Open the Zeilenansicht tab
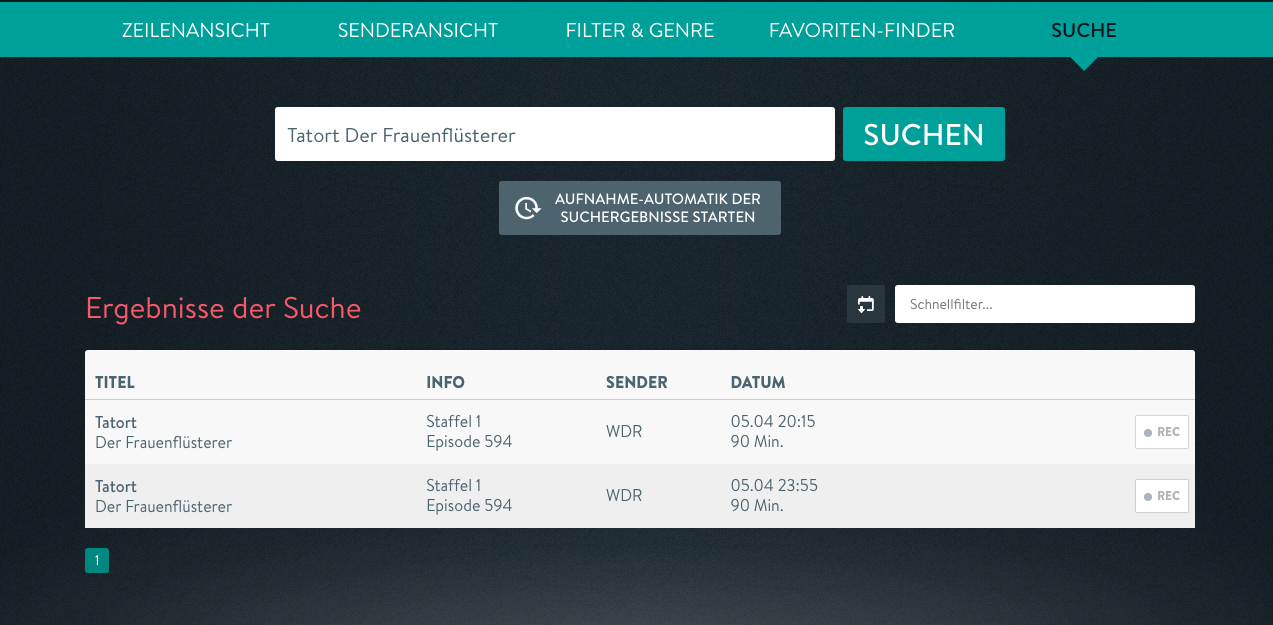Viewport: 1273px width, 625px height. point(196,30)
